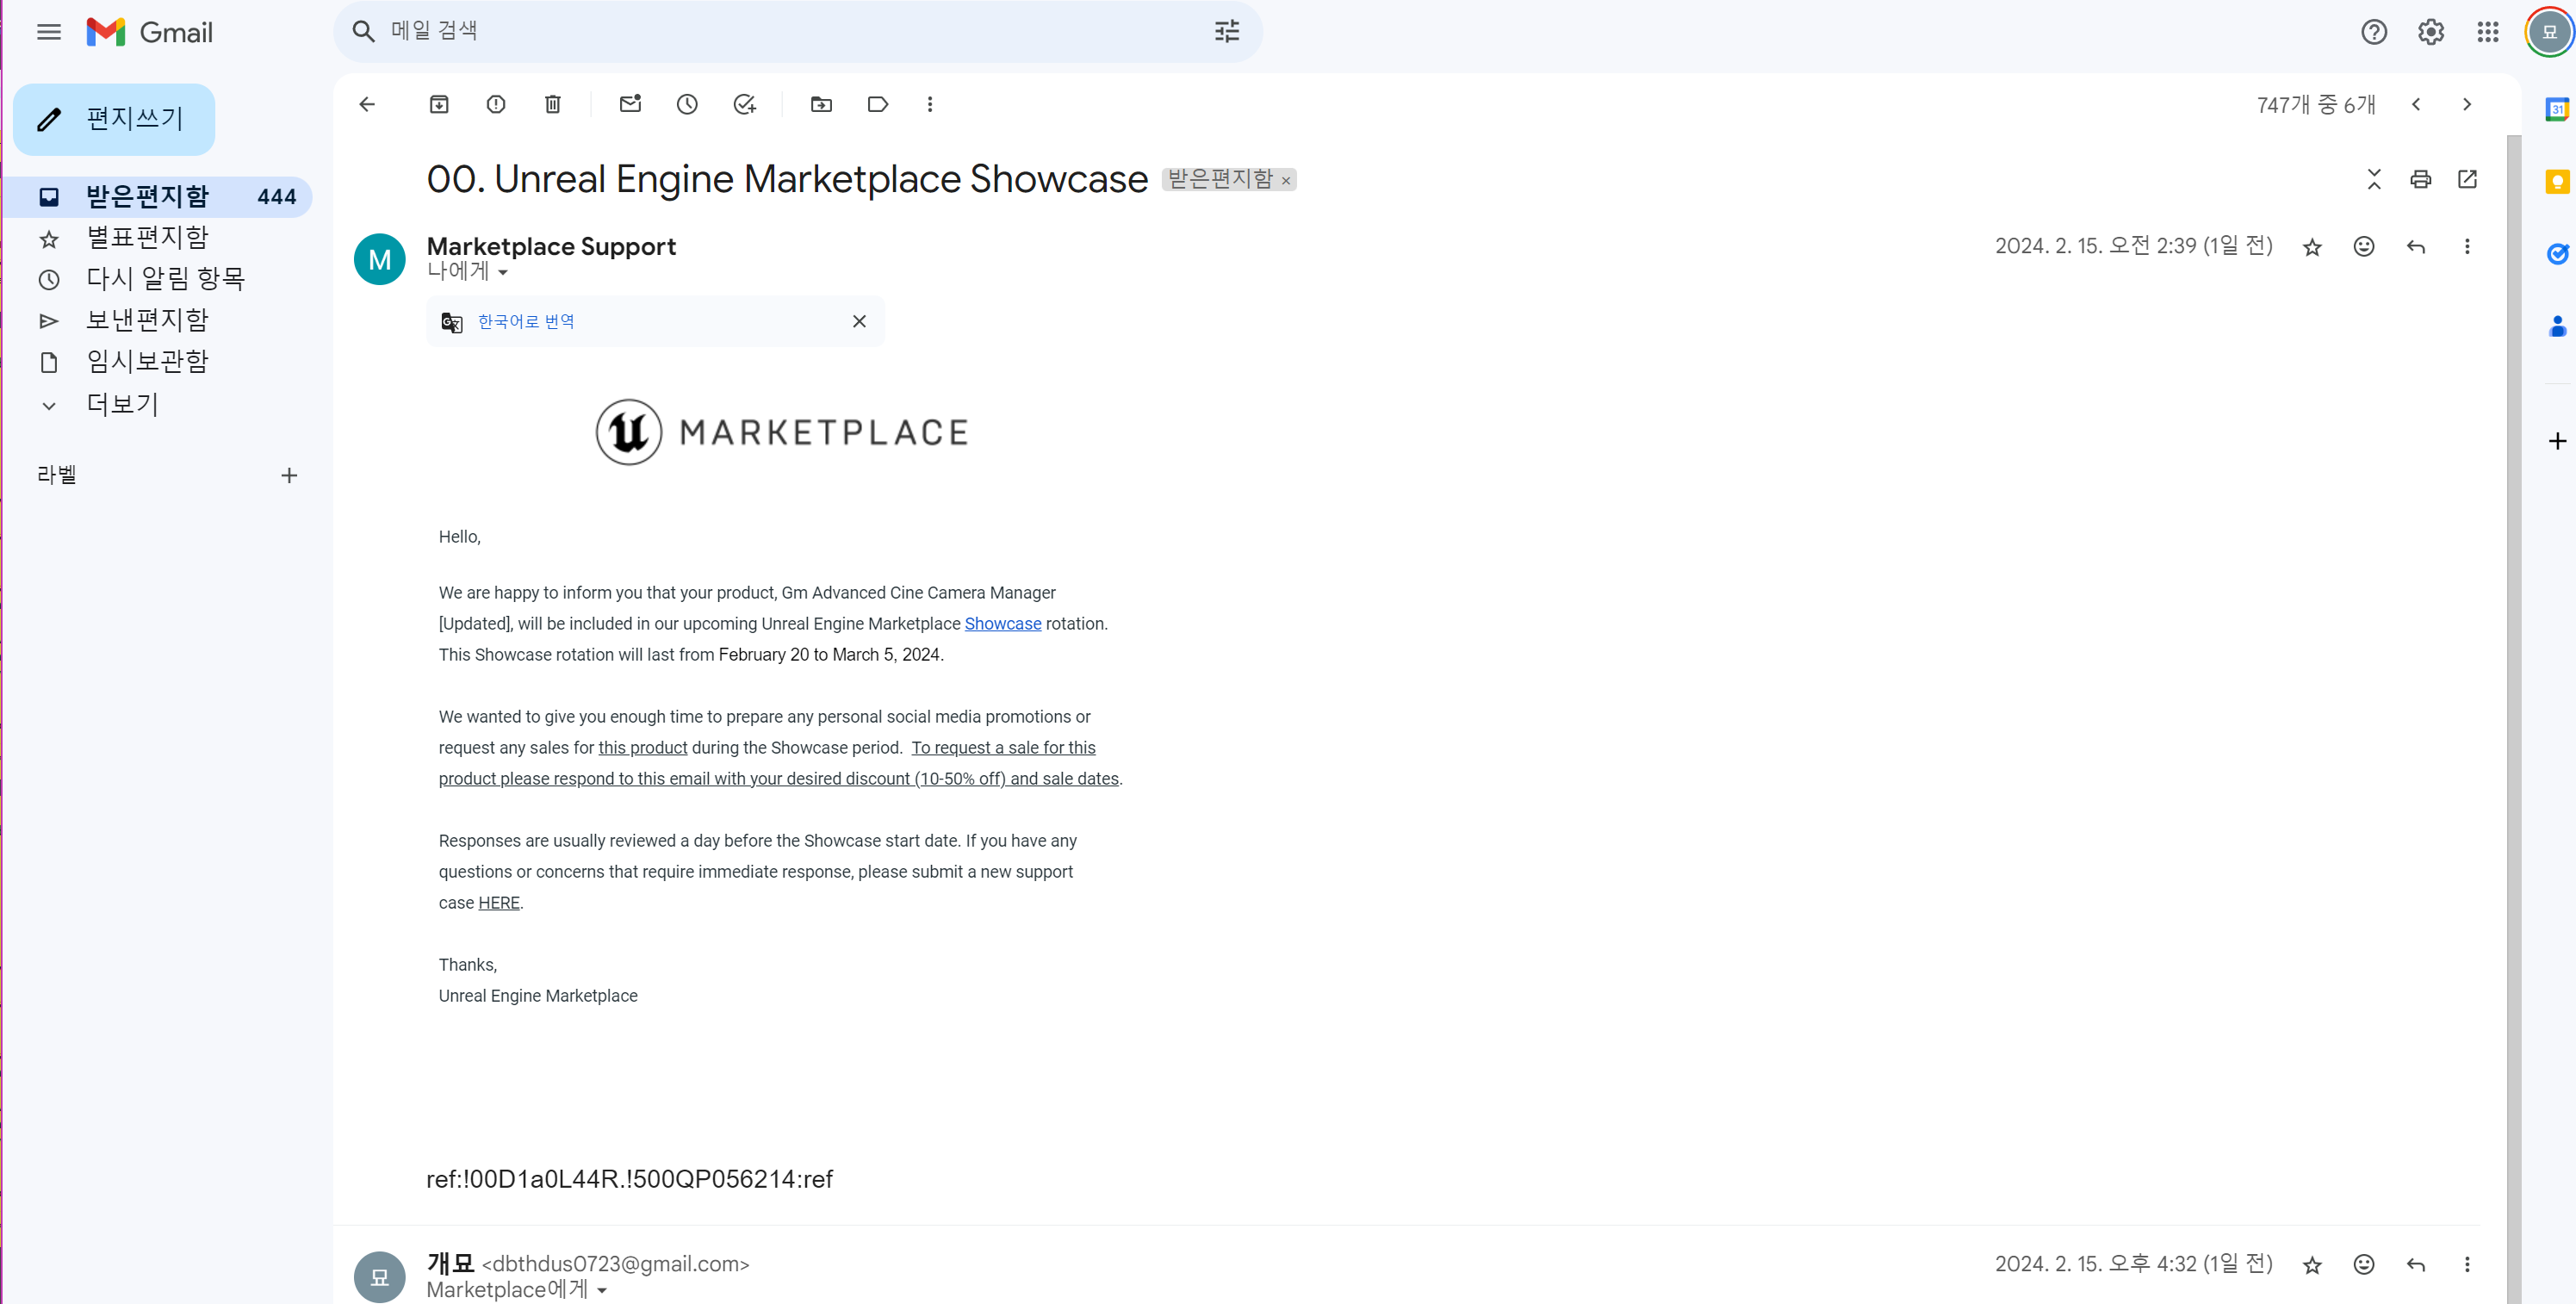Image resolution: width=2576 pixels, height=1304 pixels.
Task: Open the Move to folder icon
Action: (x=821, y=104)
